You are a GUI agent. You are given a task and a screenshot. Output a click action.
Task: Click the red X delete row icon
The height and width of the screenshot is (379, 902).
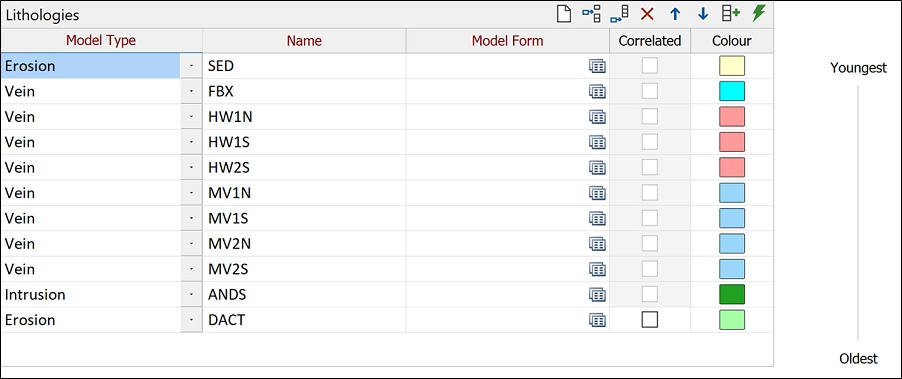(x=647, y=14)
